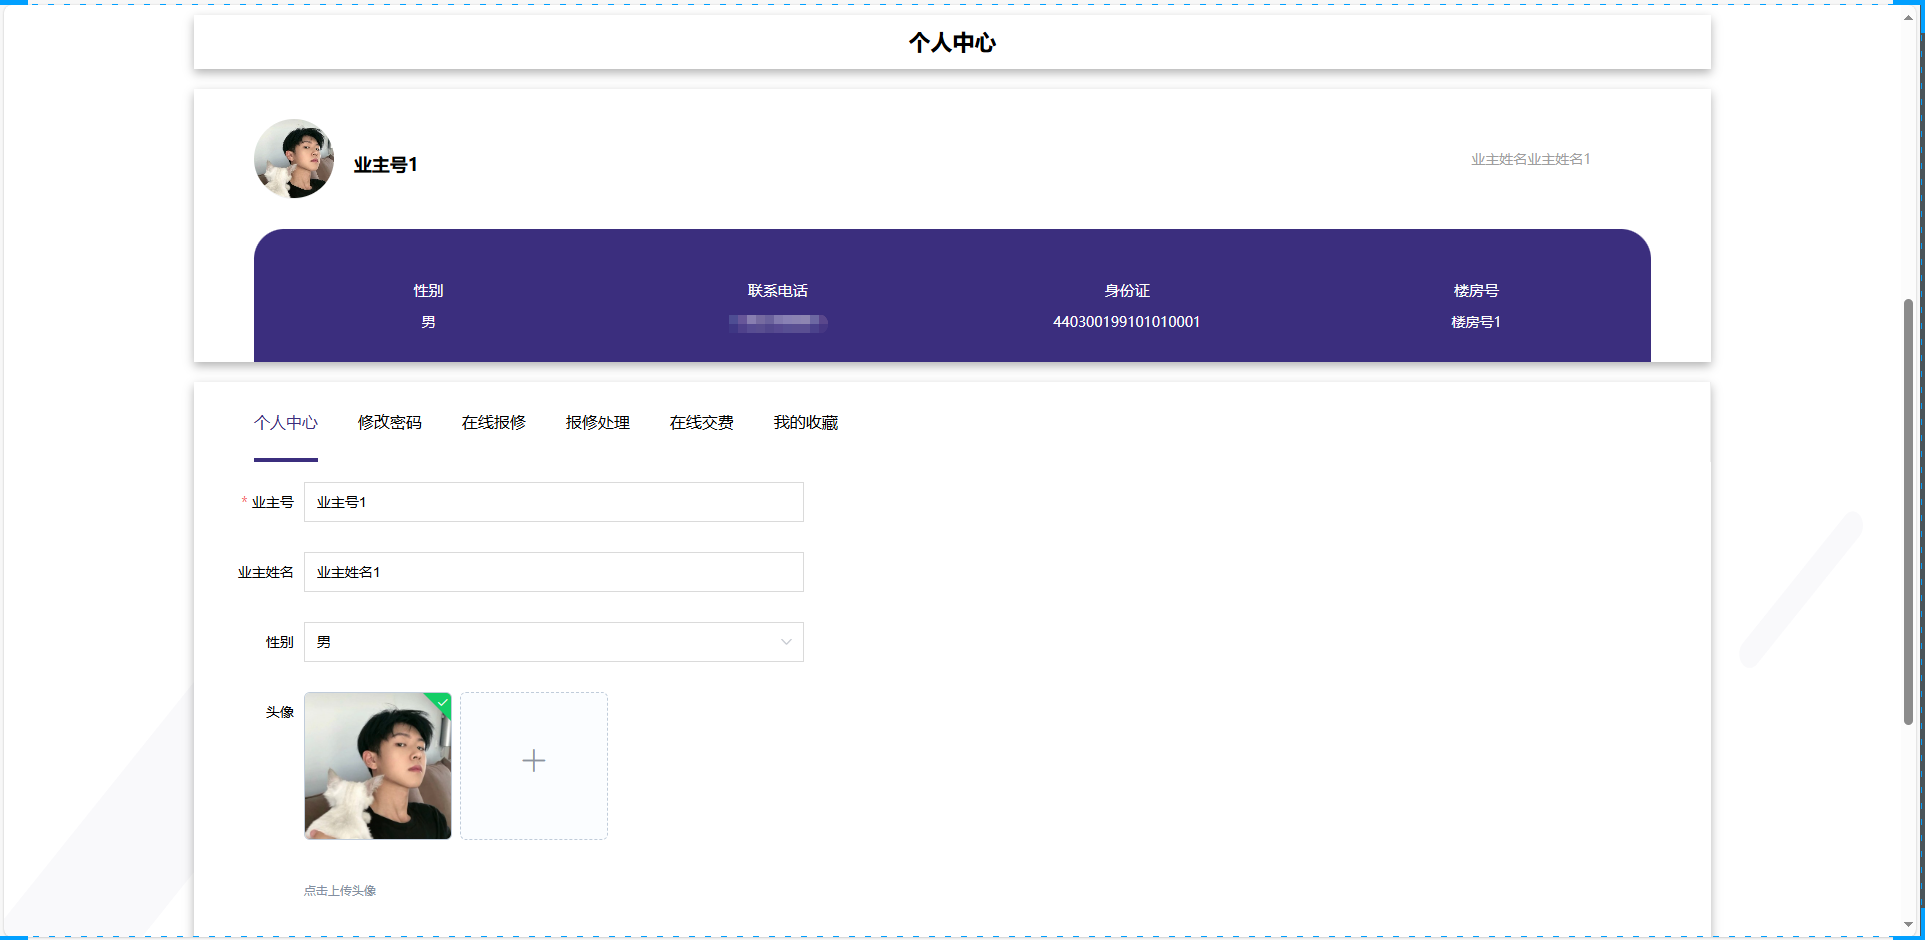
Task: Click into the 业主姓名 text field
Action: [x=553, y=572]
